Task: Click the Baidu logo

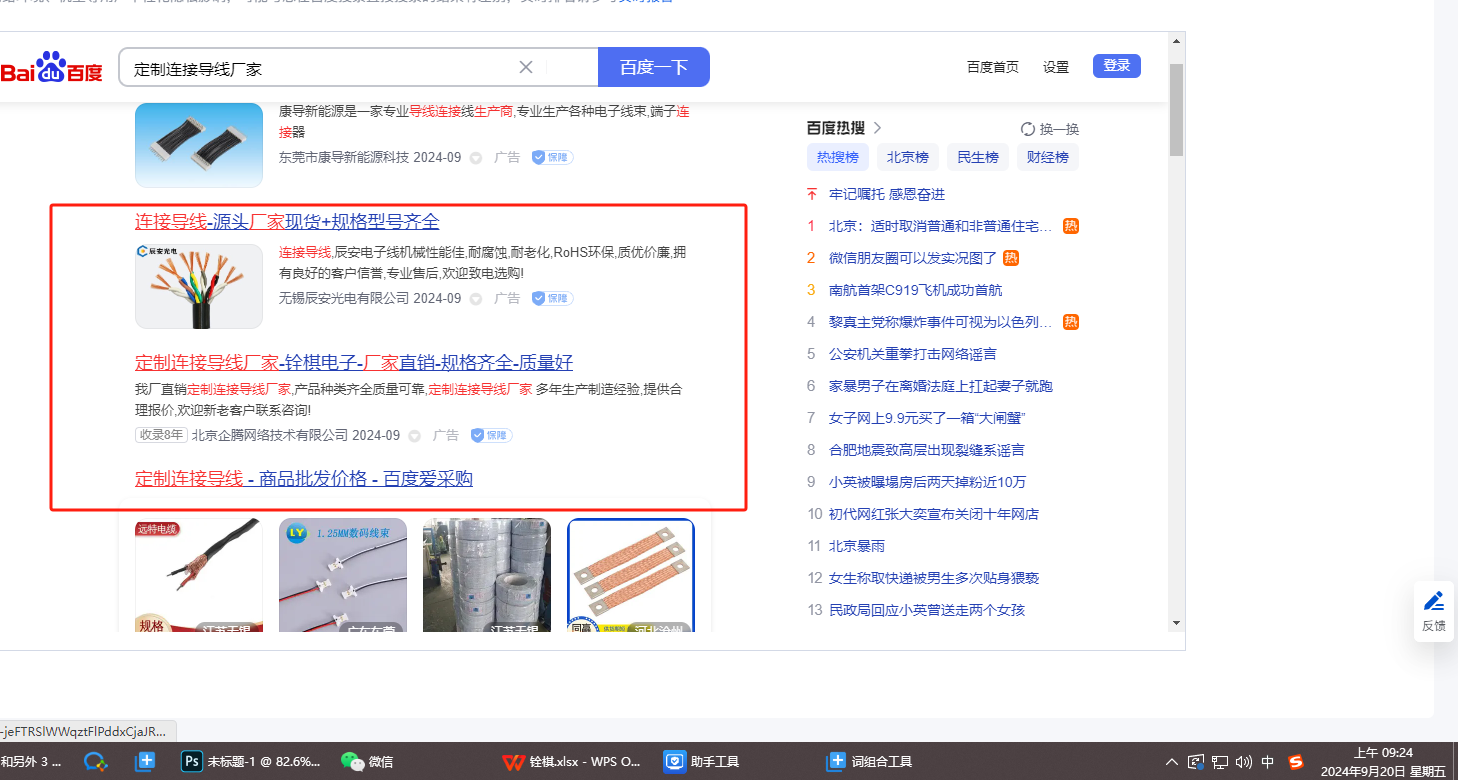Action: pos(52,68)
